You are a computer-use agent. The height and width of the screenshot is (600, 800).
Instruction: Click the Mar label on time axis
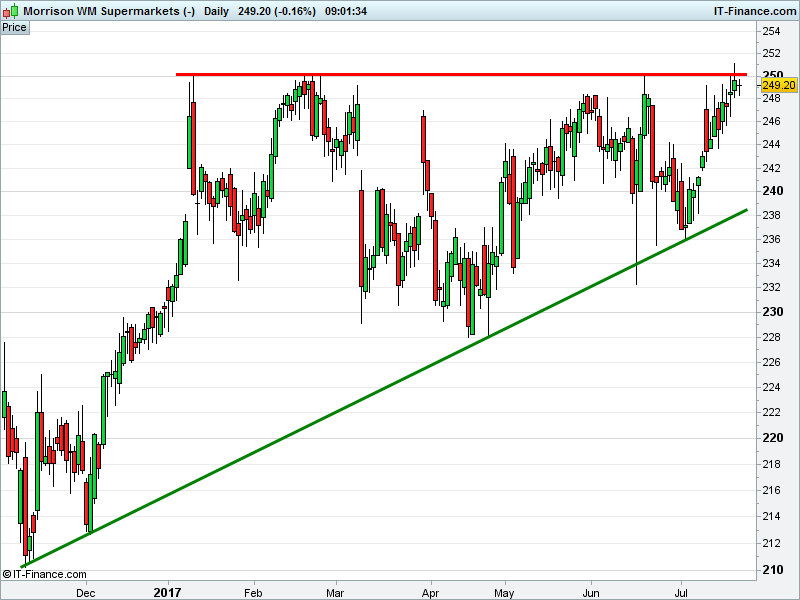(335, 593)
